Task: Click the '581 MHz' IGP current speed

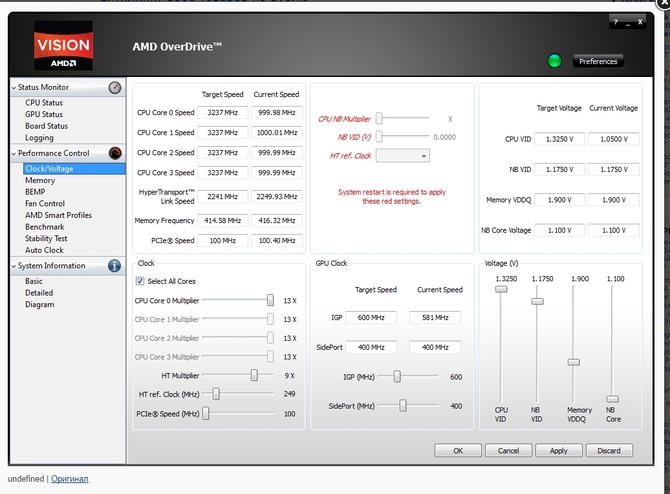Action: [x=435, y=318]
